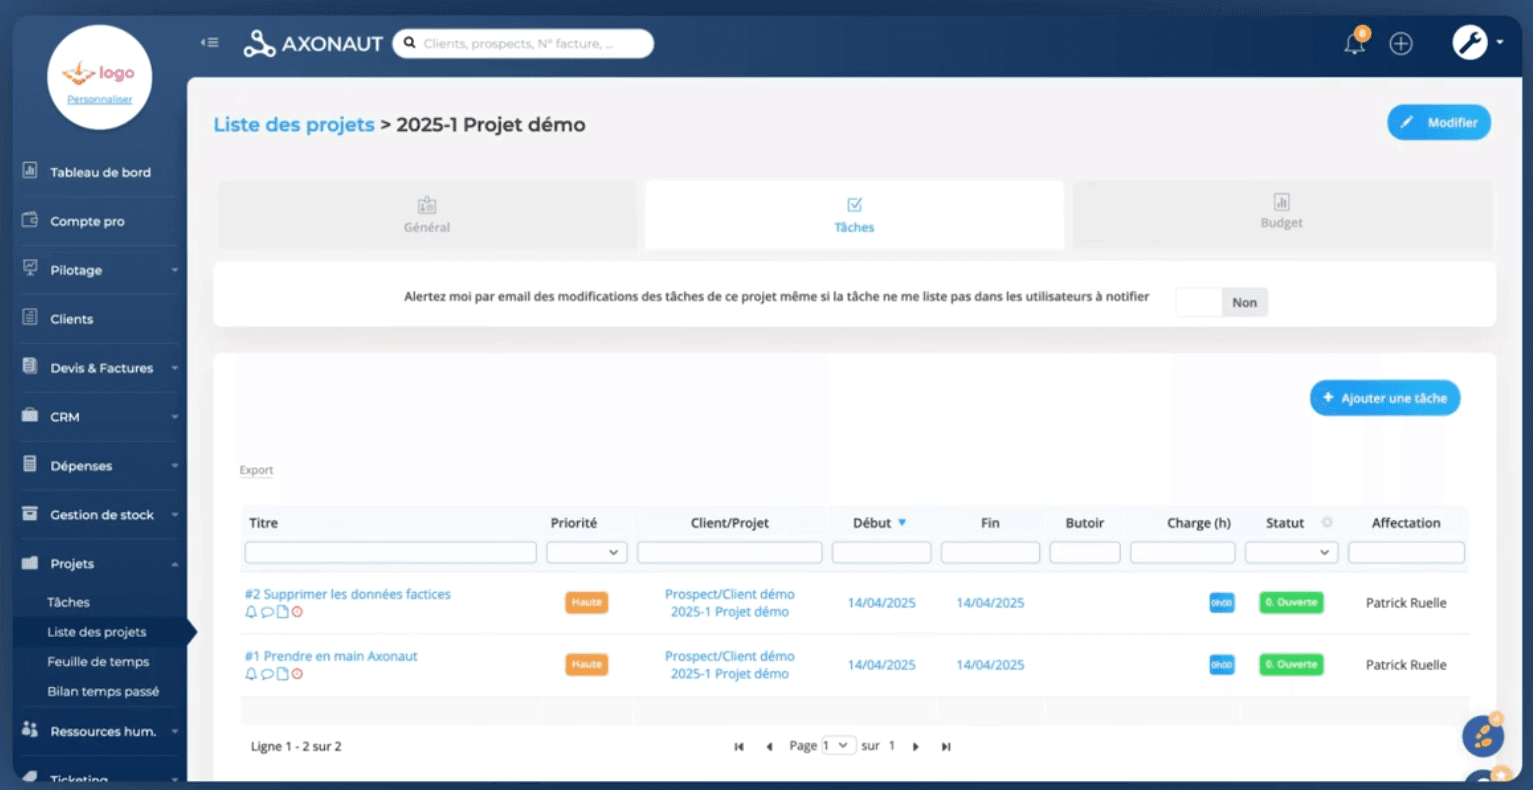
Task: Click the Statut column gear icon
Action: click(x=1327, y=522)
